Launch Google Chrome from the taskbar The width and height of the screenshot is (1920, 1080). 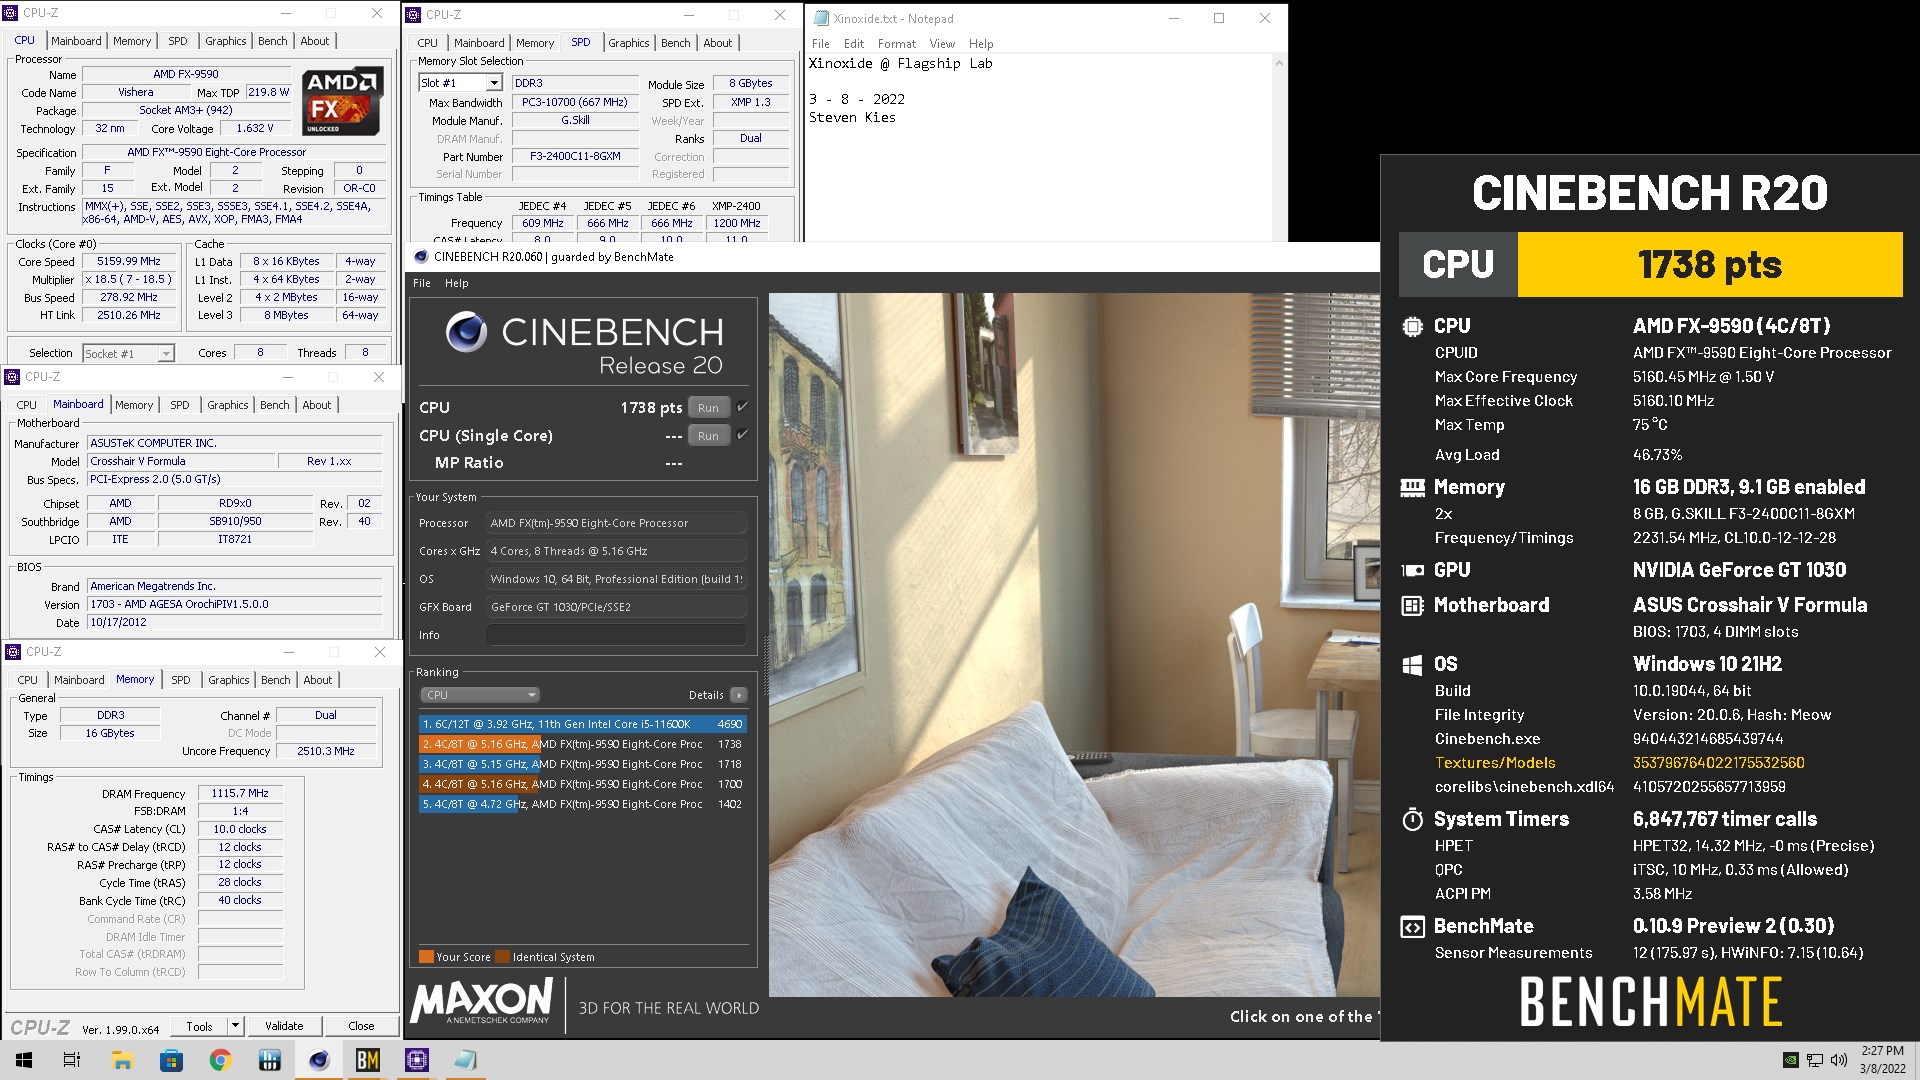220,1060
